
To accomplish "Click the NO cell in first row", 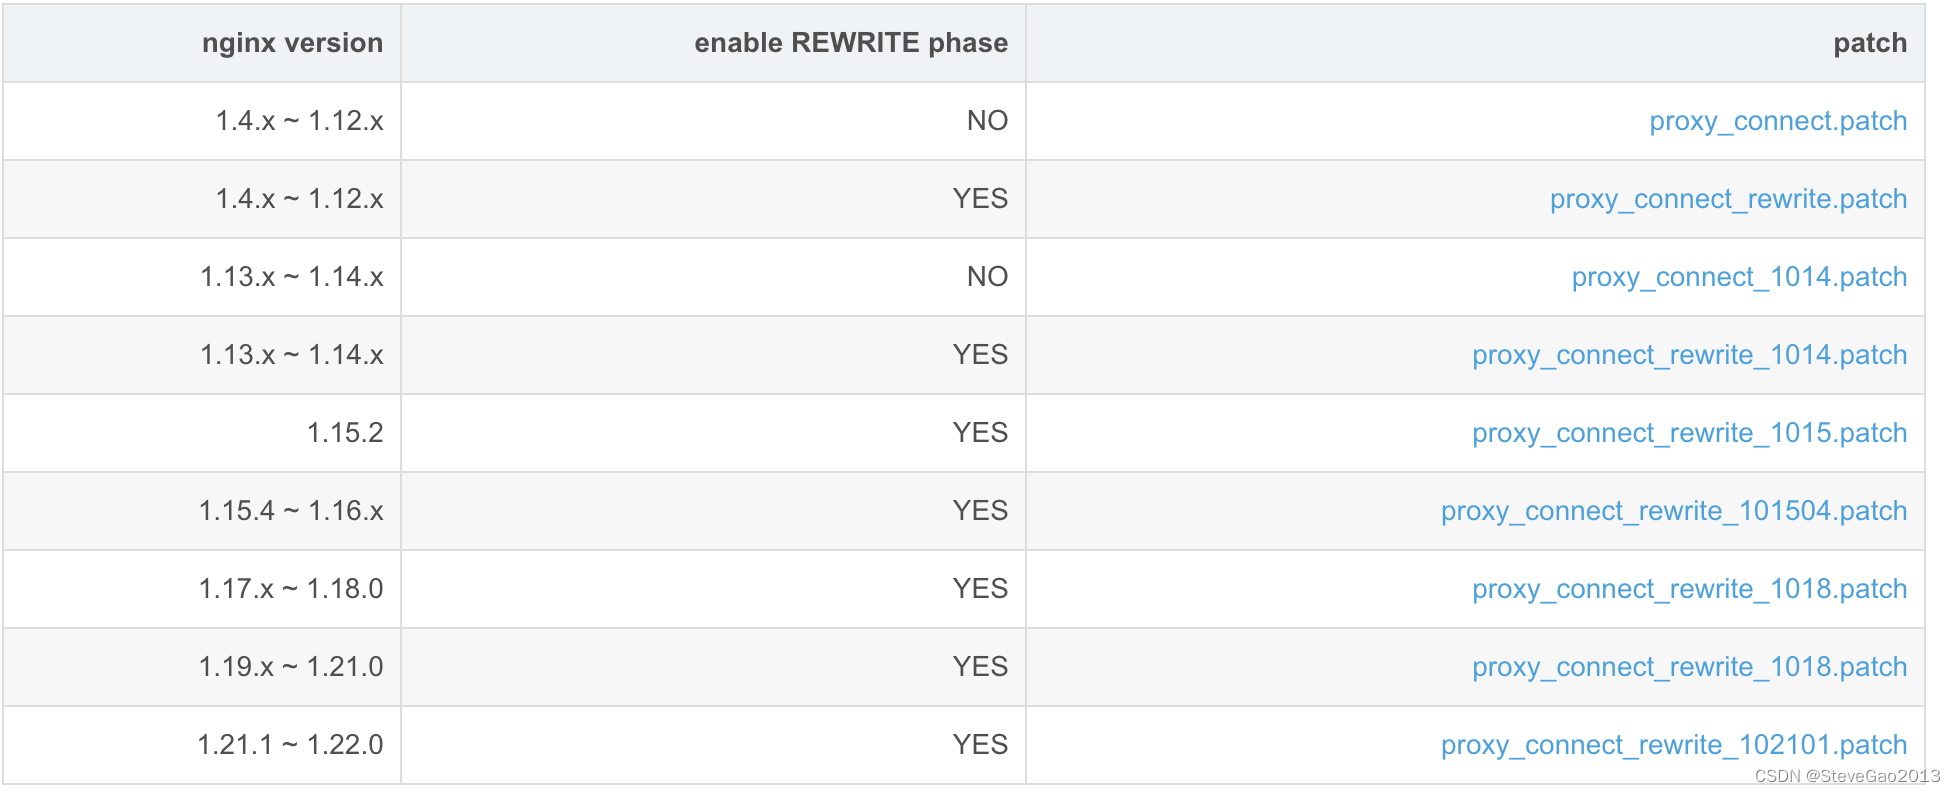I will (987, 121).
